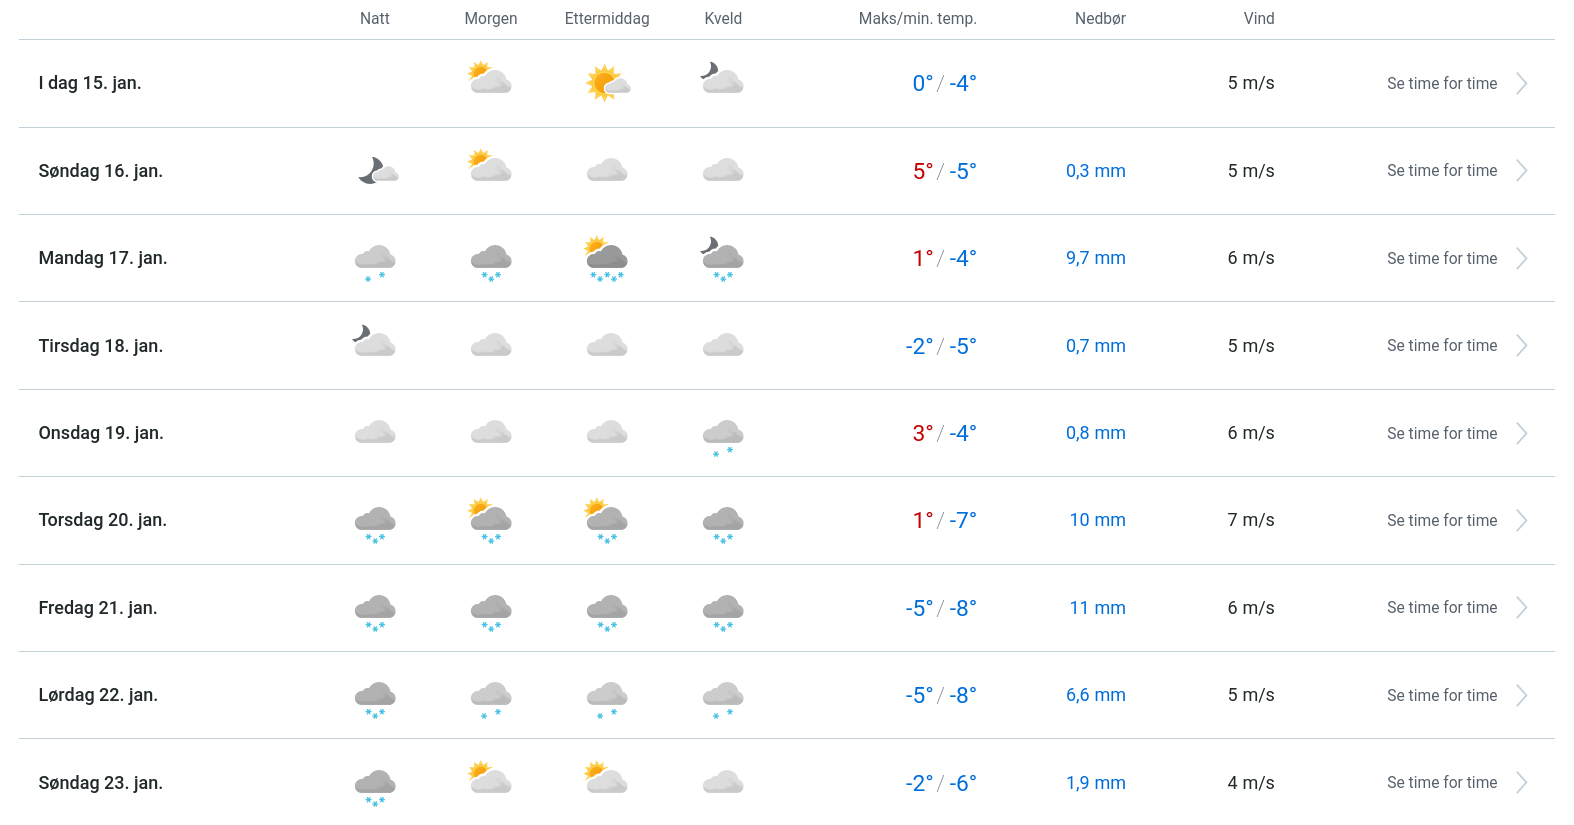Screen dimensions: 1574x825
Task: Click Monday 17 Jan afternoon snow icon
Action: pos(606,259)
